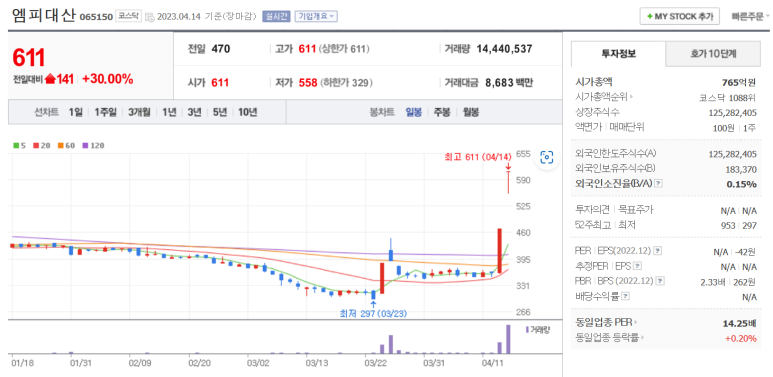Click the 배당수익률 help icon
The height and width of the screenshot is (377, 773).
tap(625, 297)
